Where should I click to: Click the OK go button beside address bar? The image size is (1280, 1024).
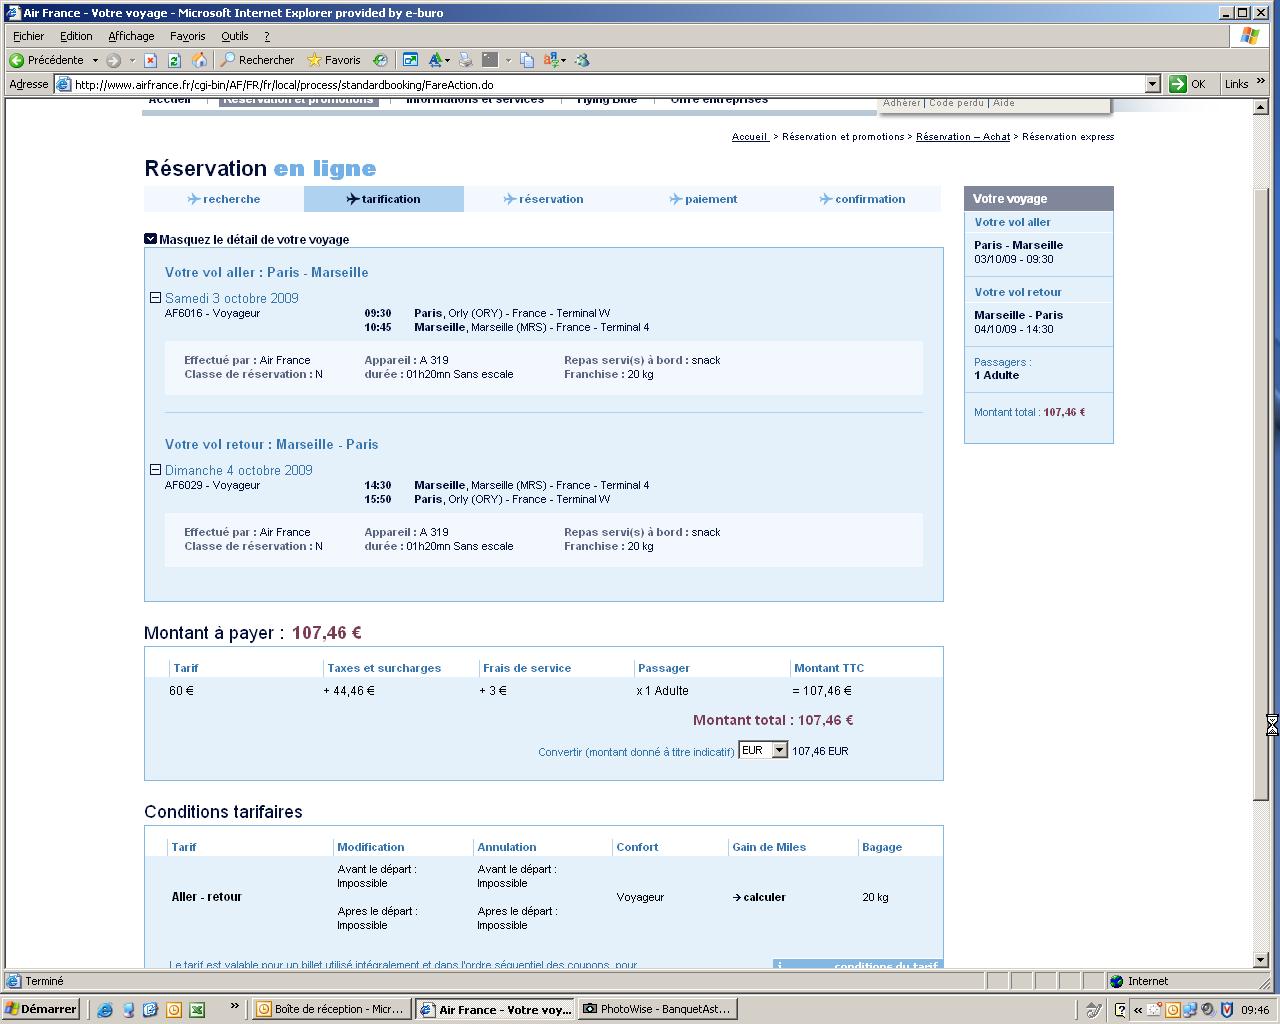pos(1188,85)
